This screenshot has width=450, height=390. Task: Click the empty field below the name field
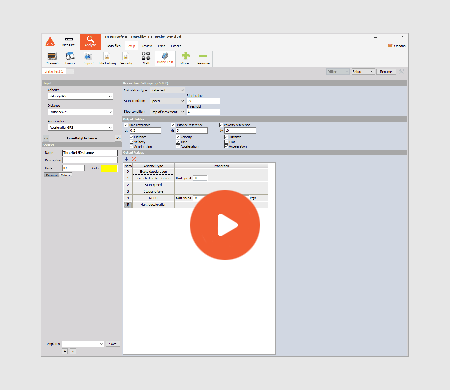coord(90,160)
